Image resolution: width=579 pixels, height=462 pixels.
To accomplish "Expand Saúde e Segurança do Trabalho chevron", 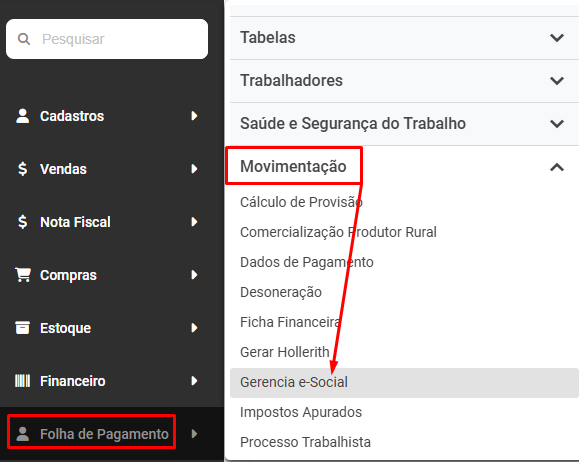I will point(557,123).
